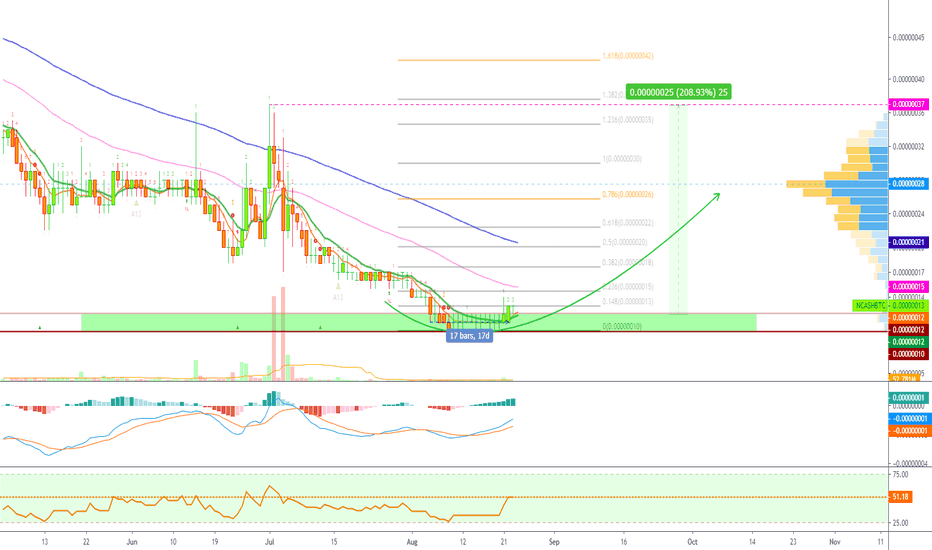Select the widest volume profile bar at 0.00000028

(837, 184)
